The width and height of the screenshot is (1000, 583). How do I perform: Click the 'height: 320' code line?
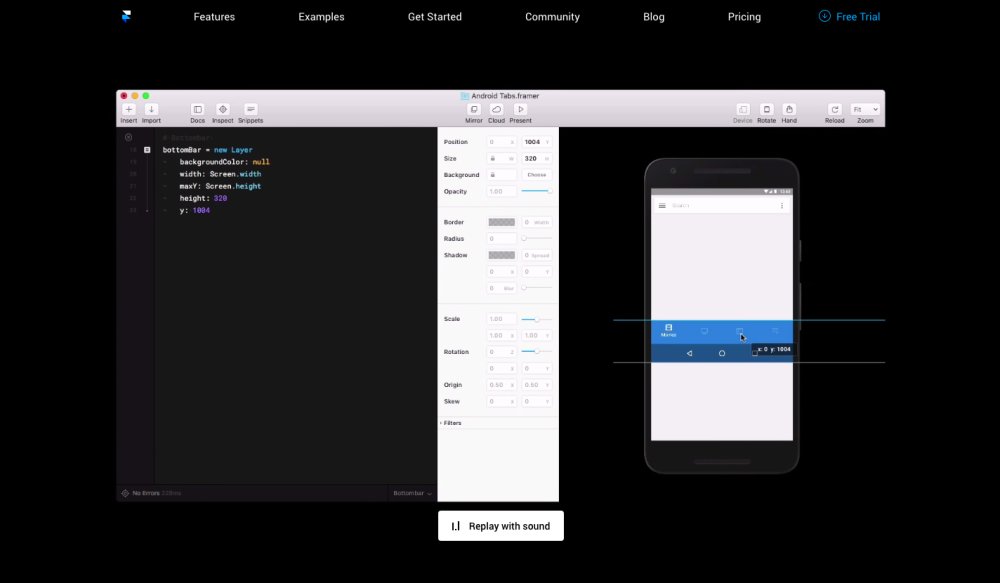pyautogui.click(x=203, y=198)
